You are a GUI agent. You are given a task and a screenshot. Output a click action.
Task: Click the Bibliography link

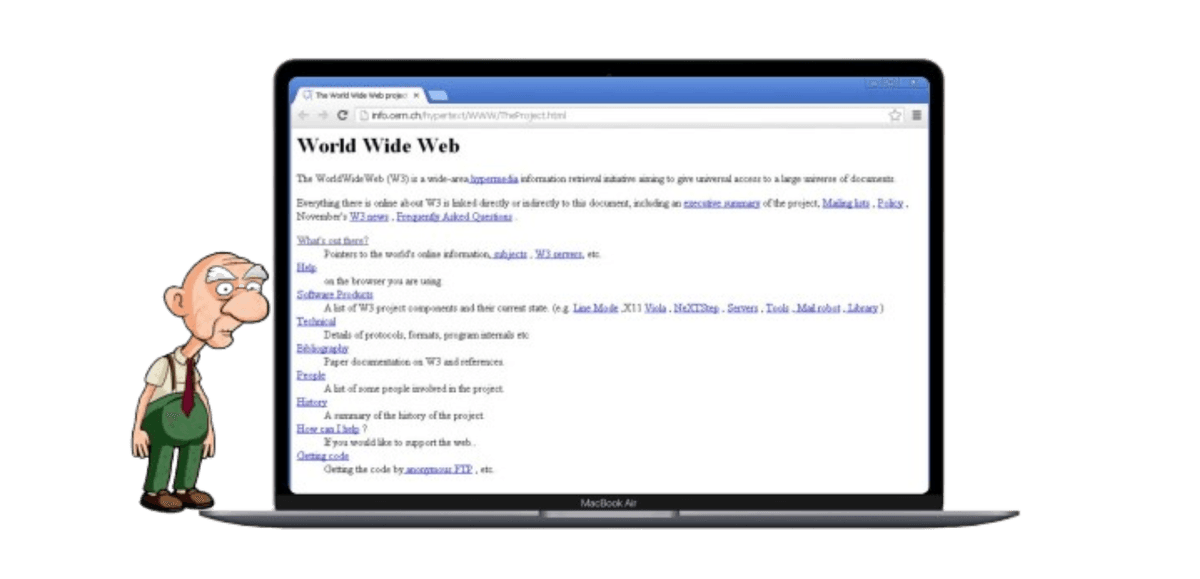(x=322, y=349)
